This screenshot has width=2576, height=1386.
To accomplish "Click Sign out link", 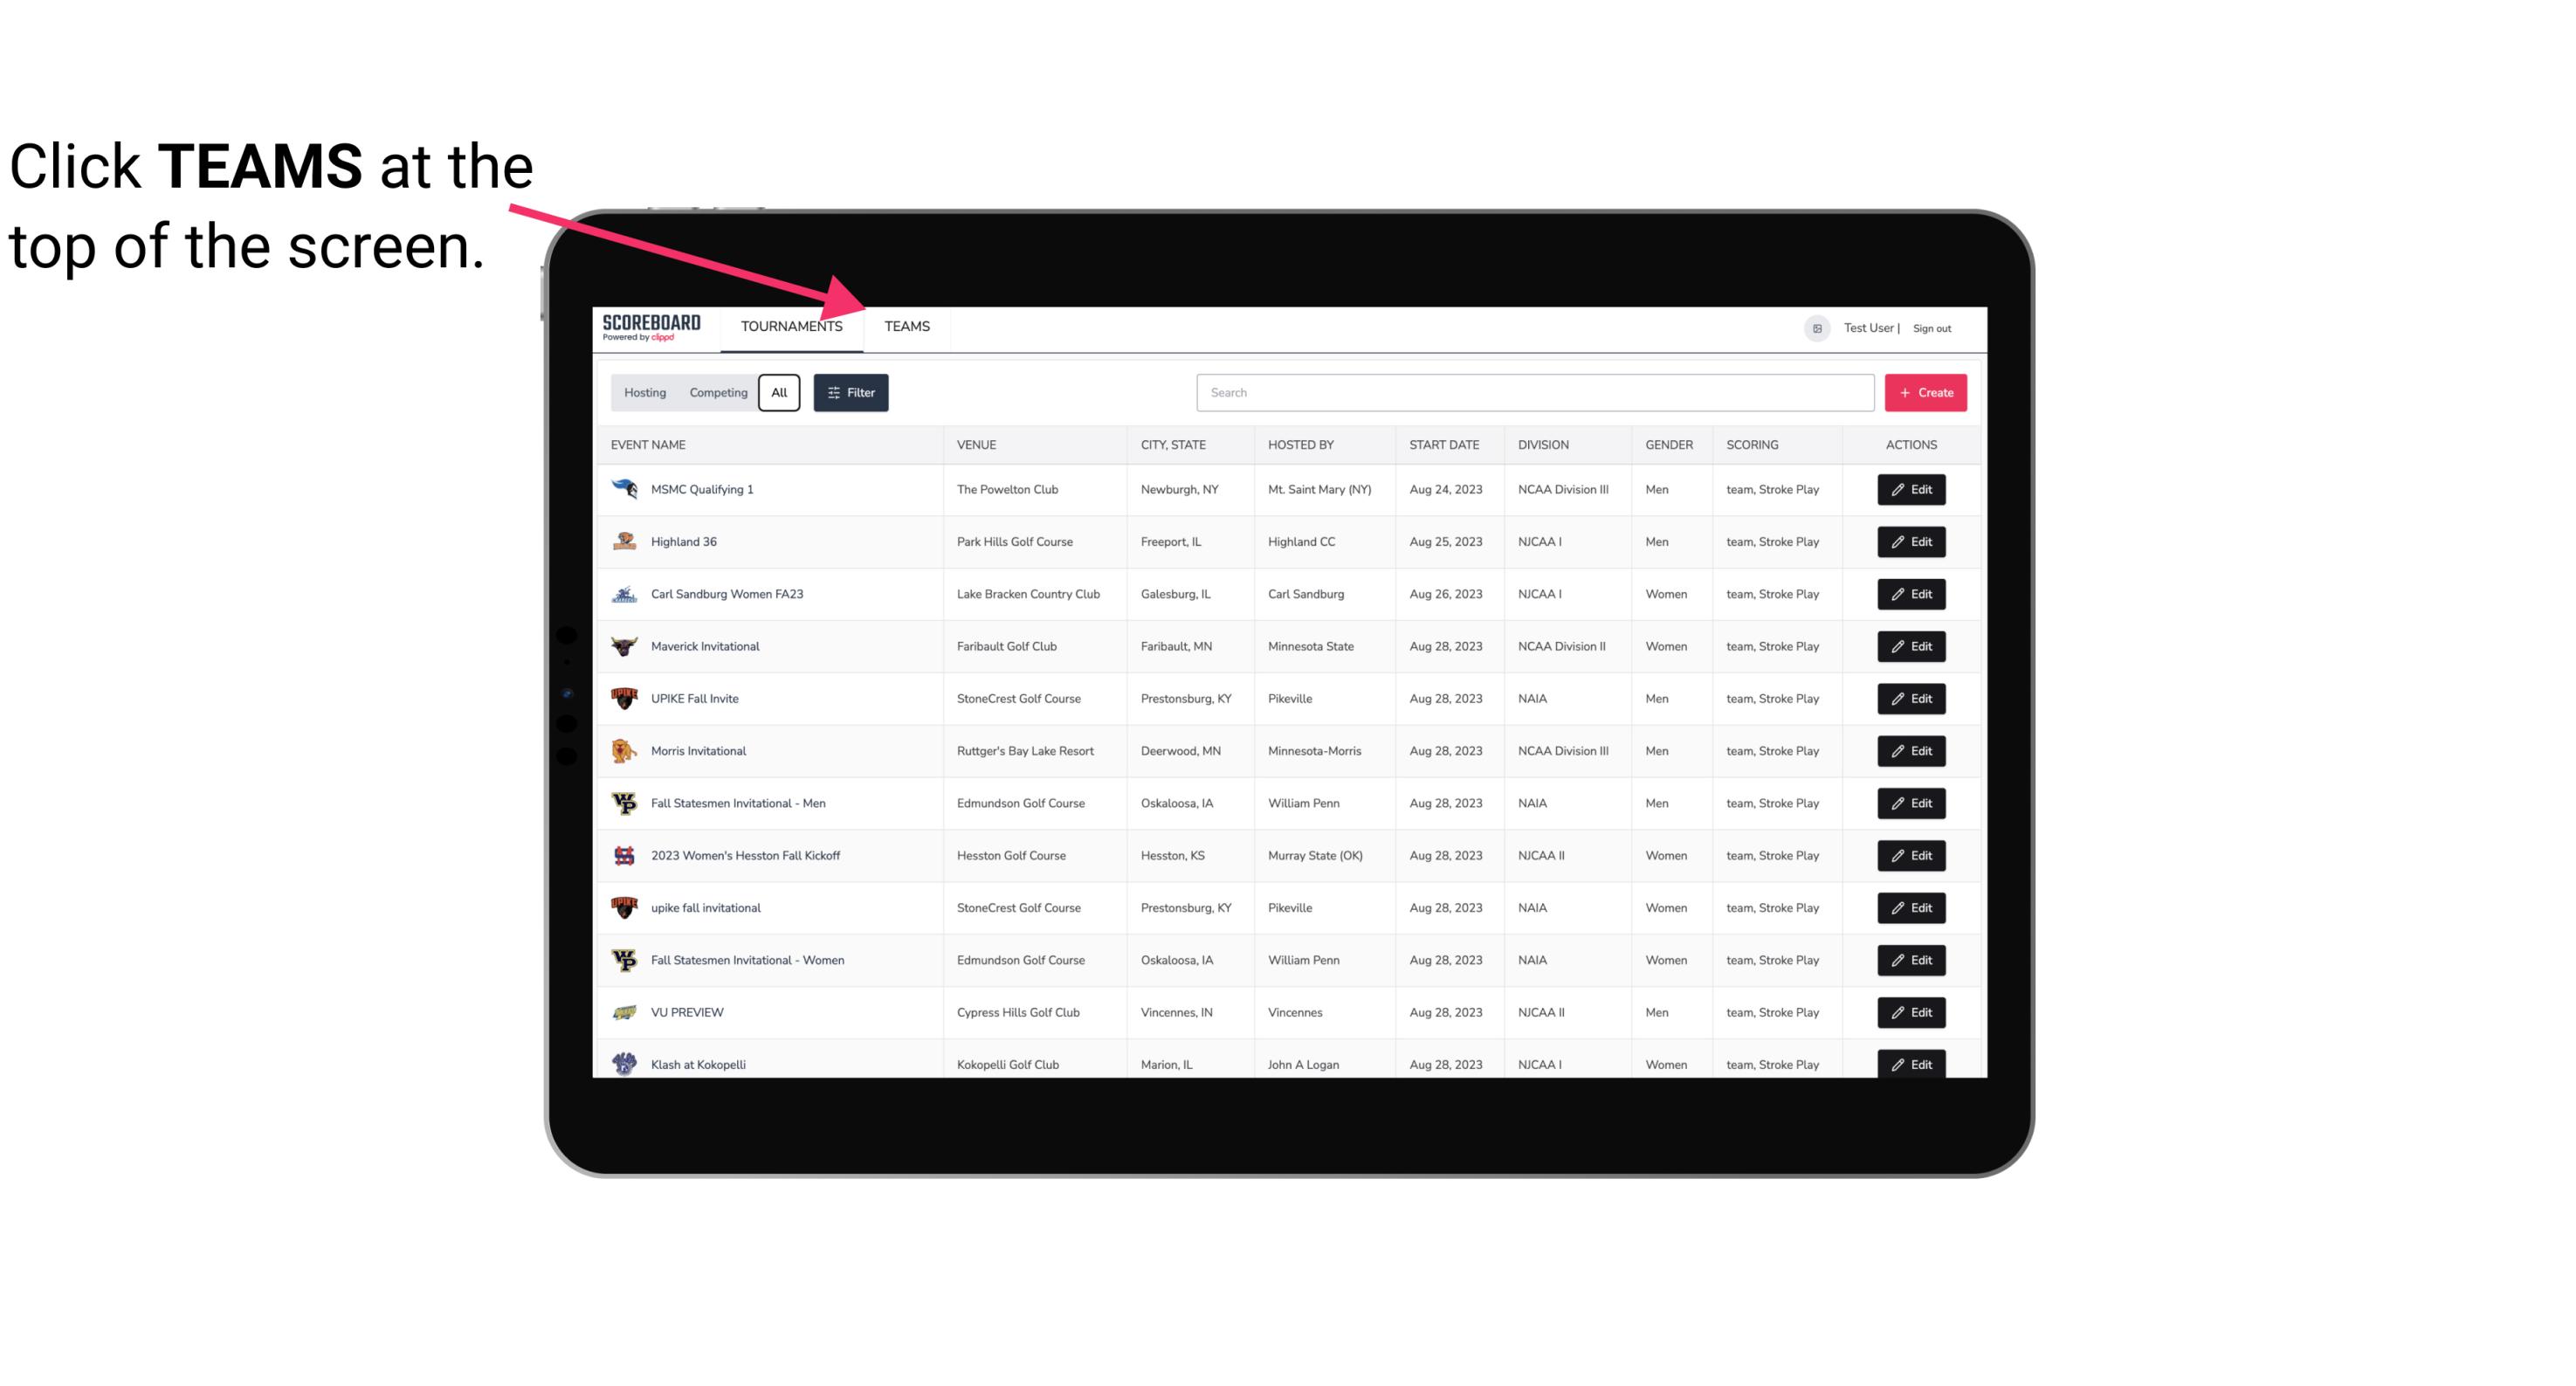I will coord(1932,328).
